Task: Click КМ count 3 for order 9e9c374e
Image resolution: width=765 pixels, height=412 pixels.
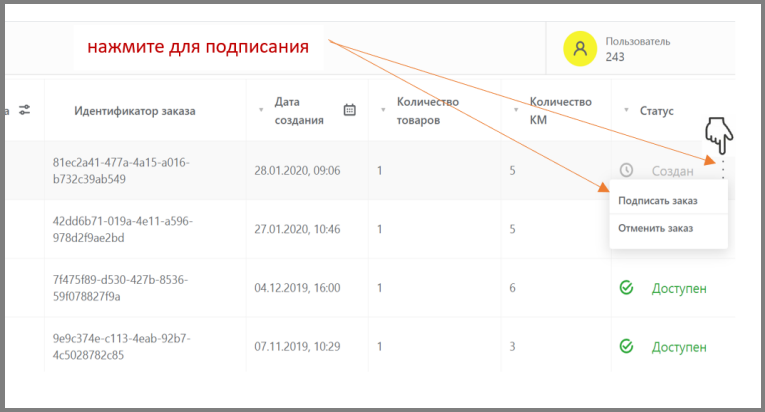Action: click(x=512, y=346)
